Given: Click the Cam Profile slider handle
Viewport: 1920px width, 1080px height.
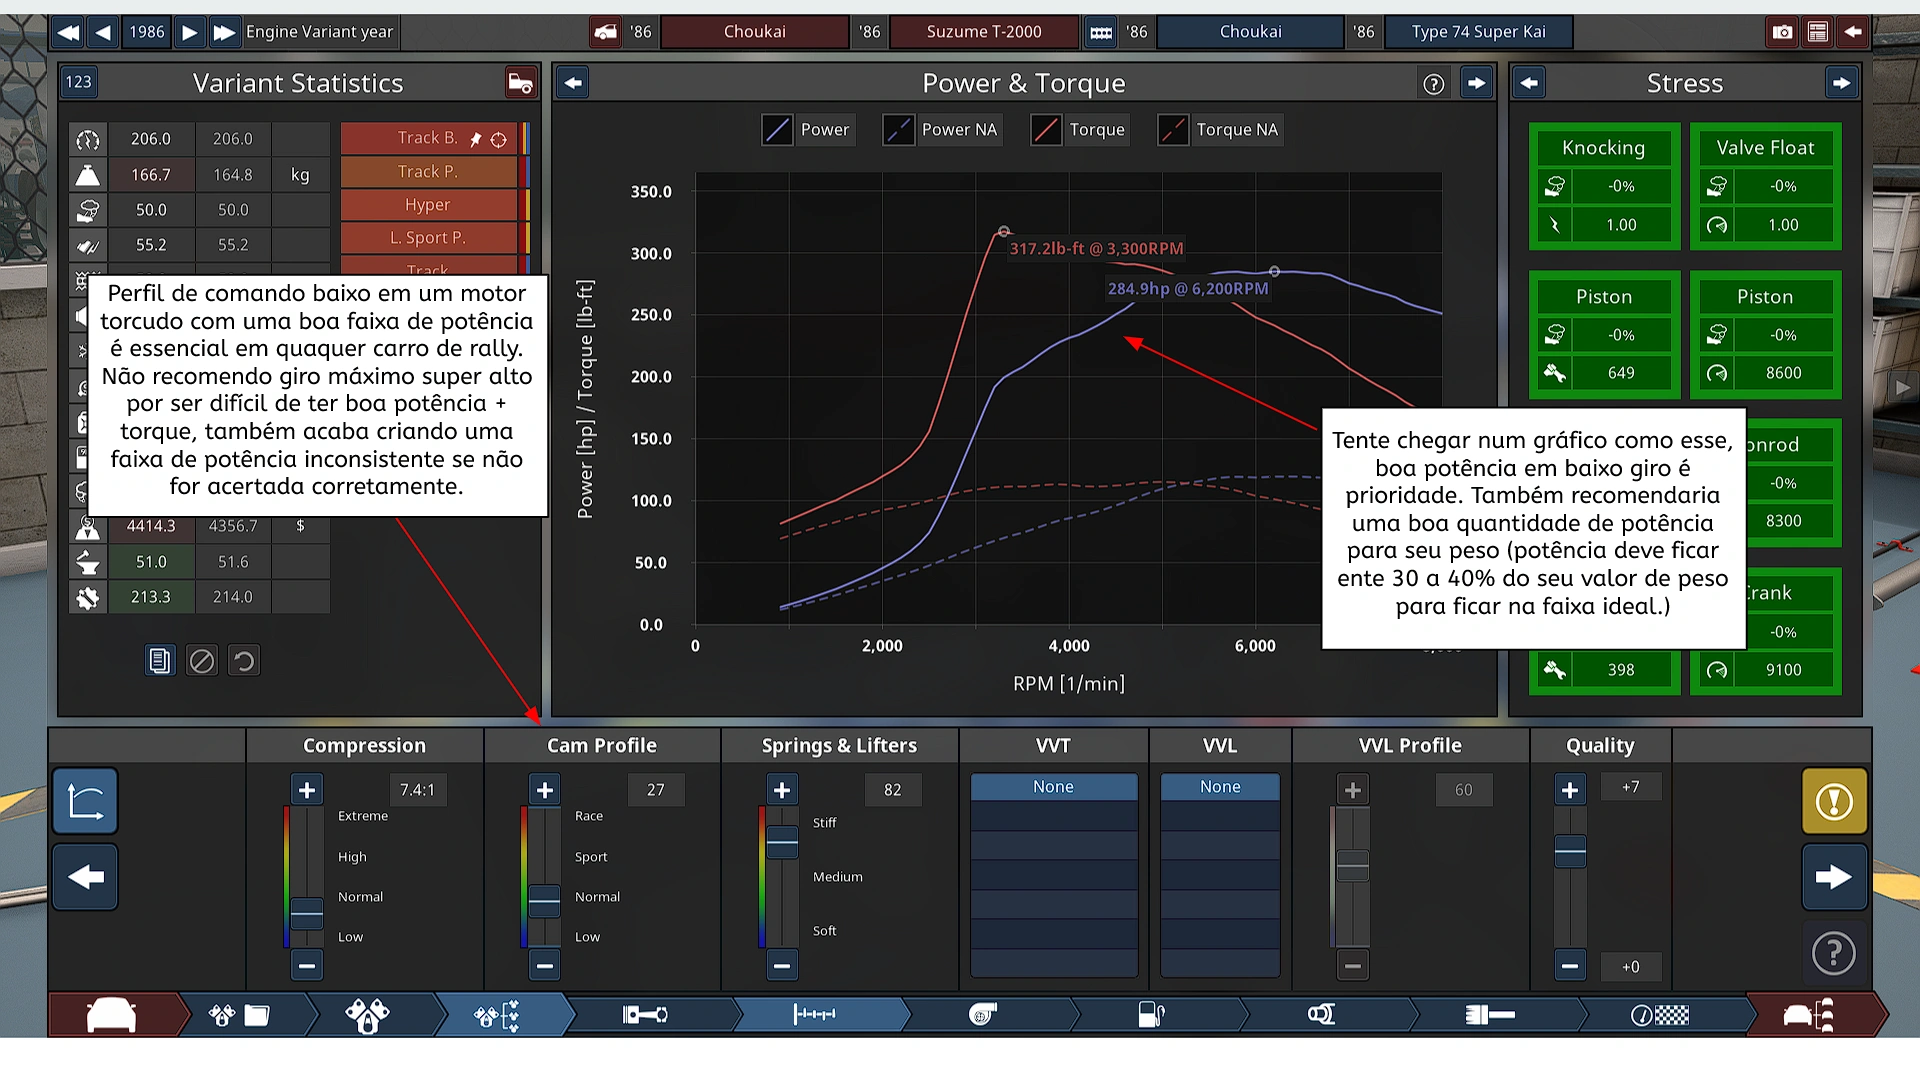Looking at the screenshot, I should click(544, 901).
